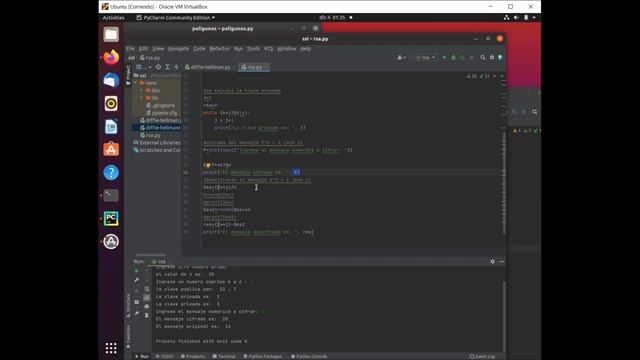
Task: Click Collapse All icon in Project toolbar
Action: 176,67
